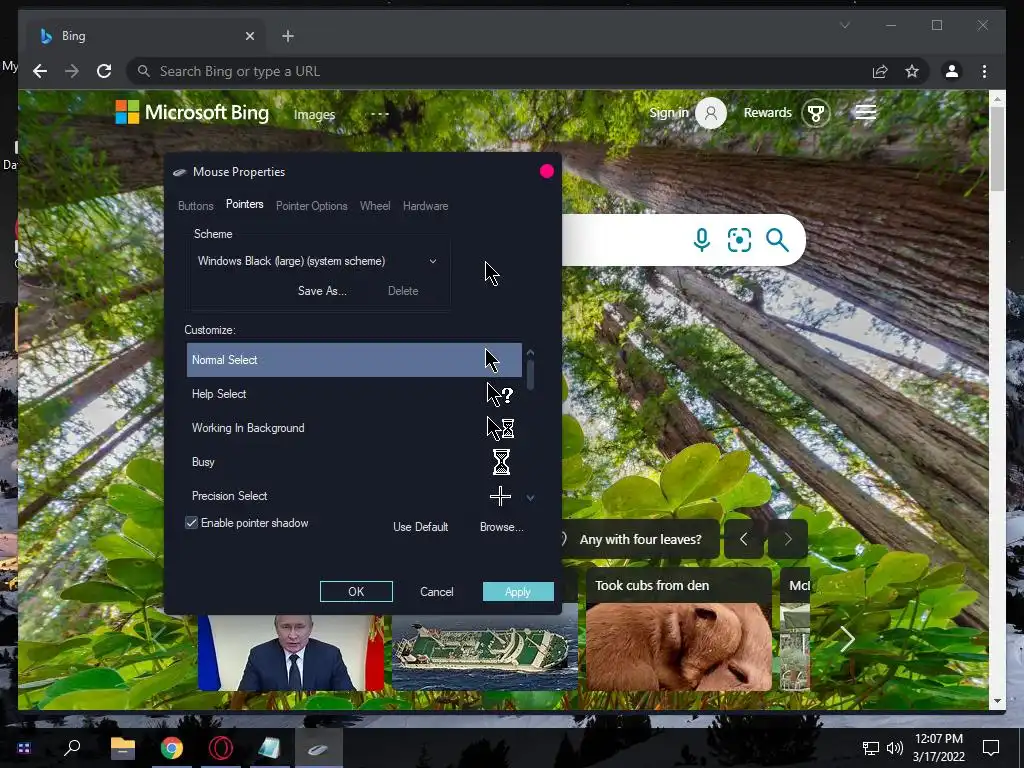
Task: Launch Chrome from taskbar
Action: 172,748
